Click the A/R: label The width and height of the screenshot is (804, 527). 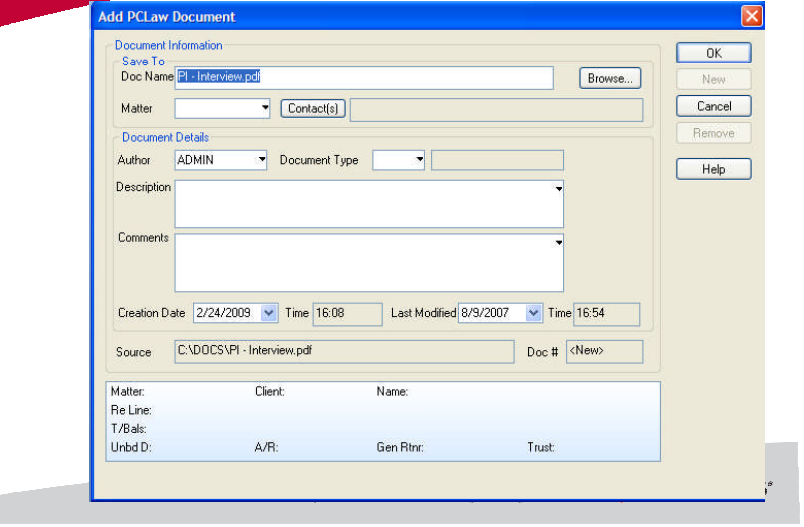[267, 447]
